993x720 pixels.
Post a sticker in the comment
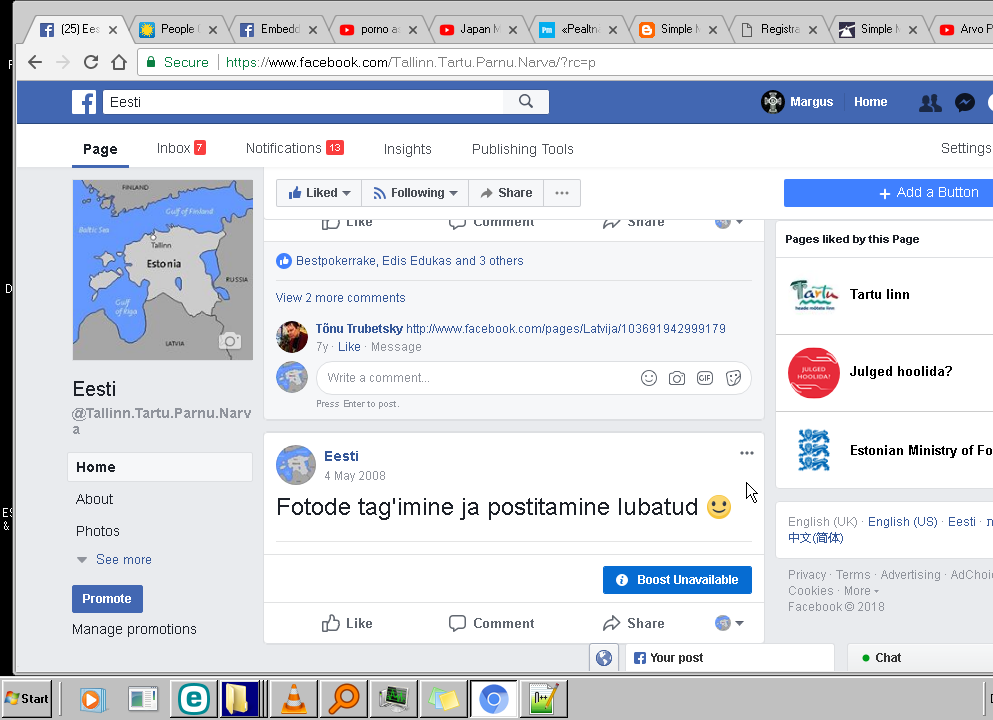pos(733,378)
